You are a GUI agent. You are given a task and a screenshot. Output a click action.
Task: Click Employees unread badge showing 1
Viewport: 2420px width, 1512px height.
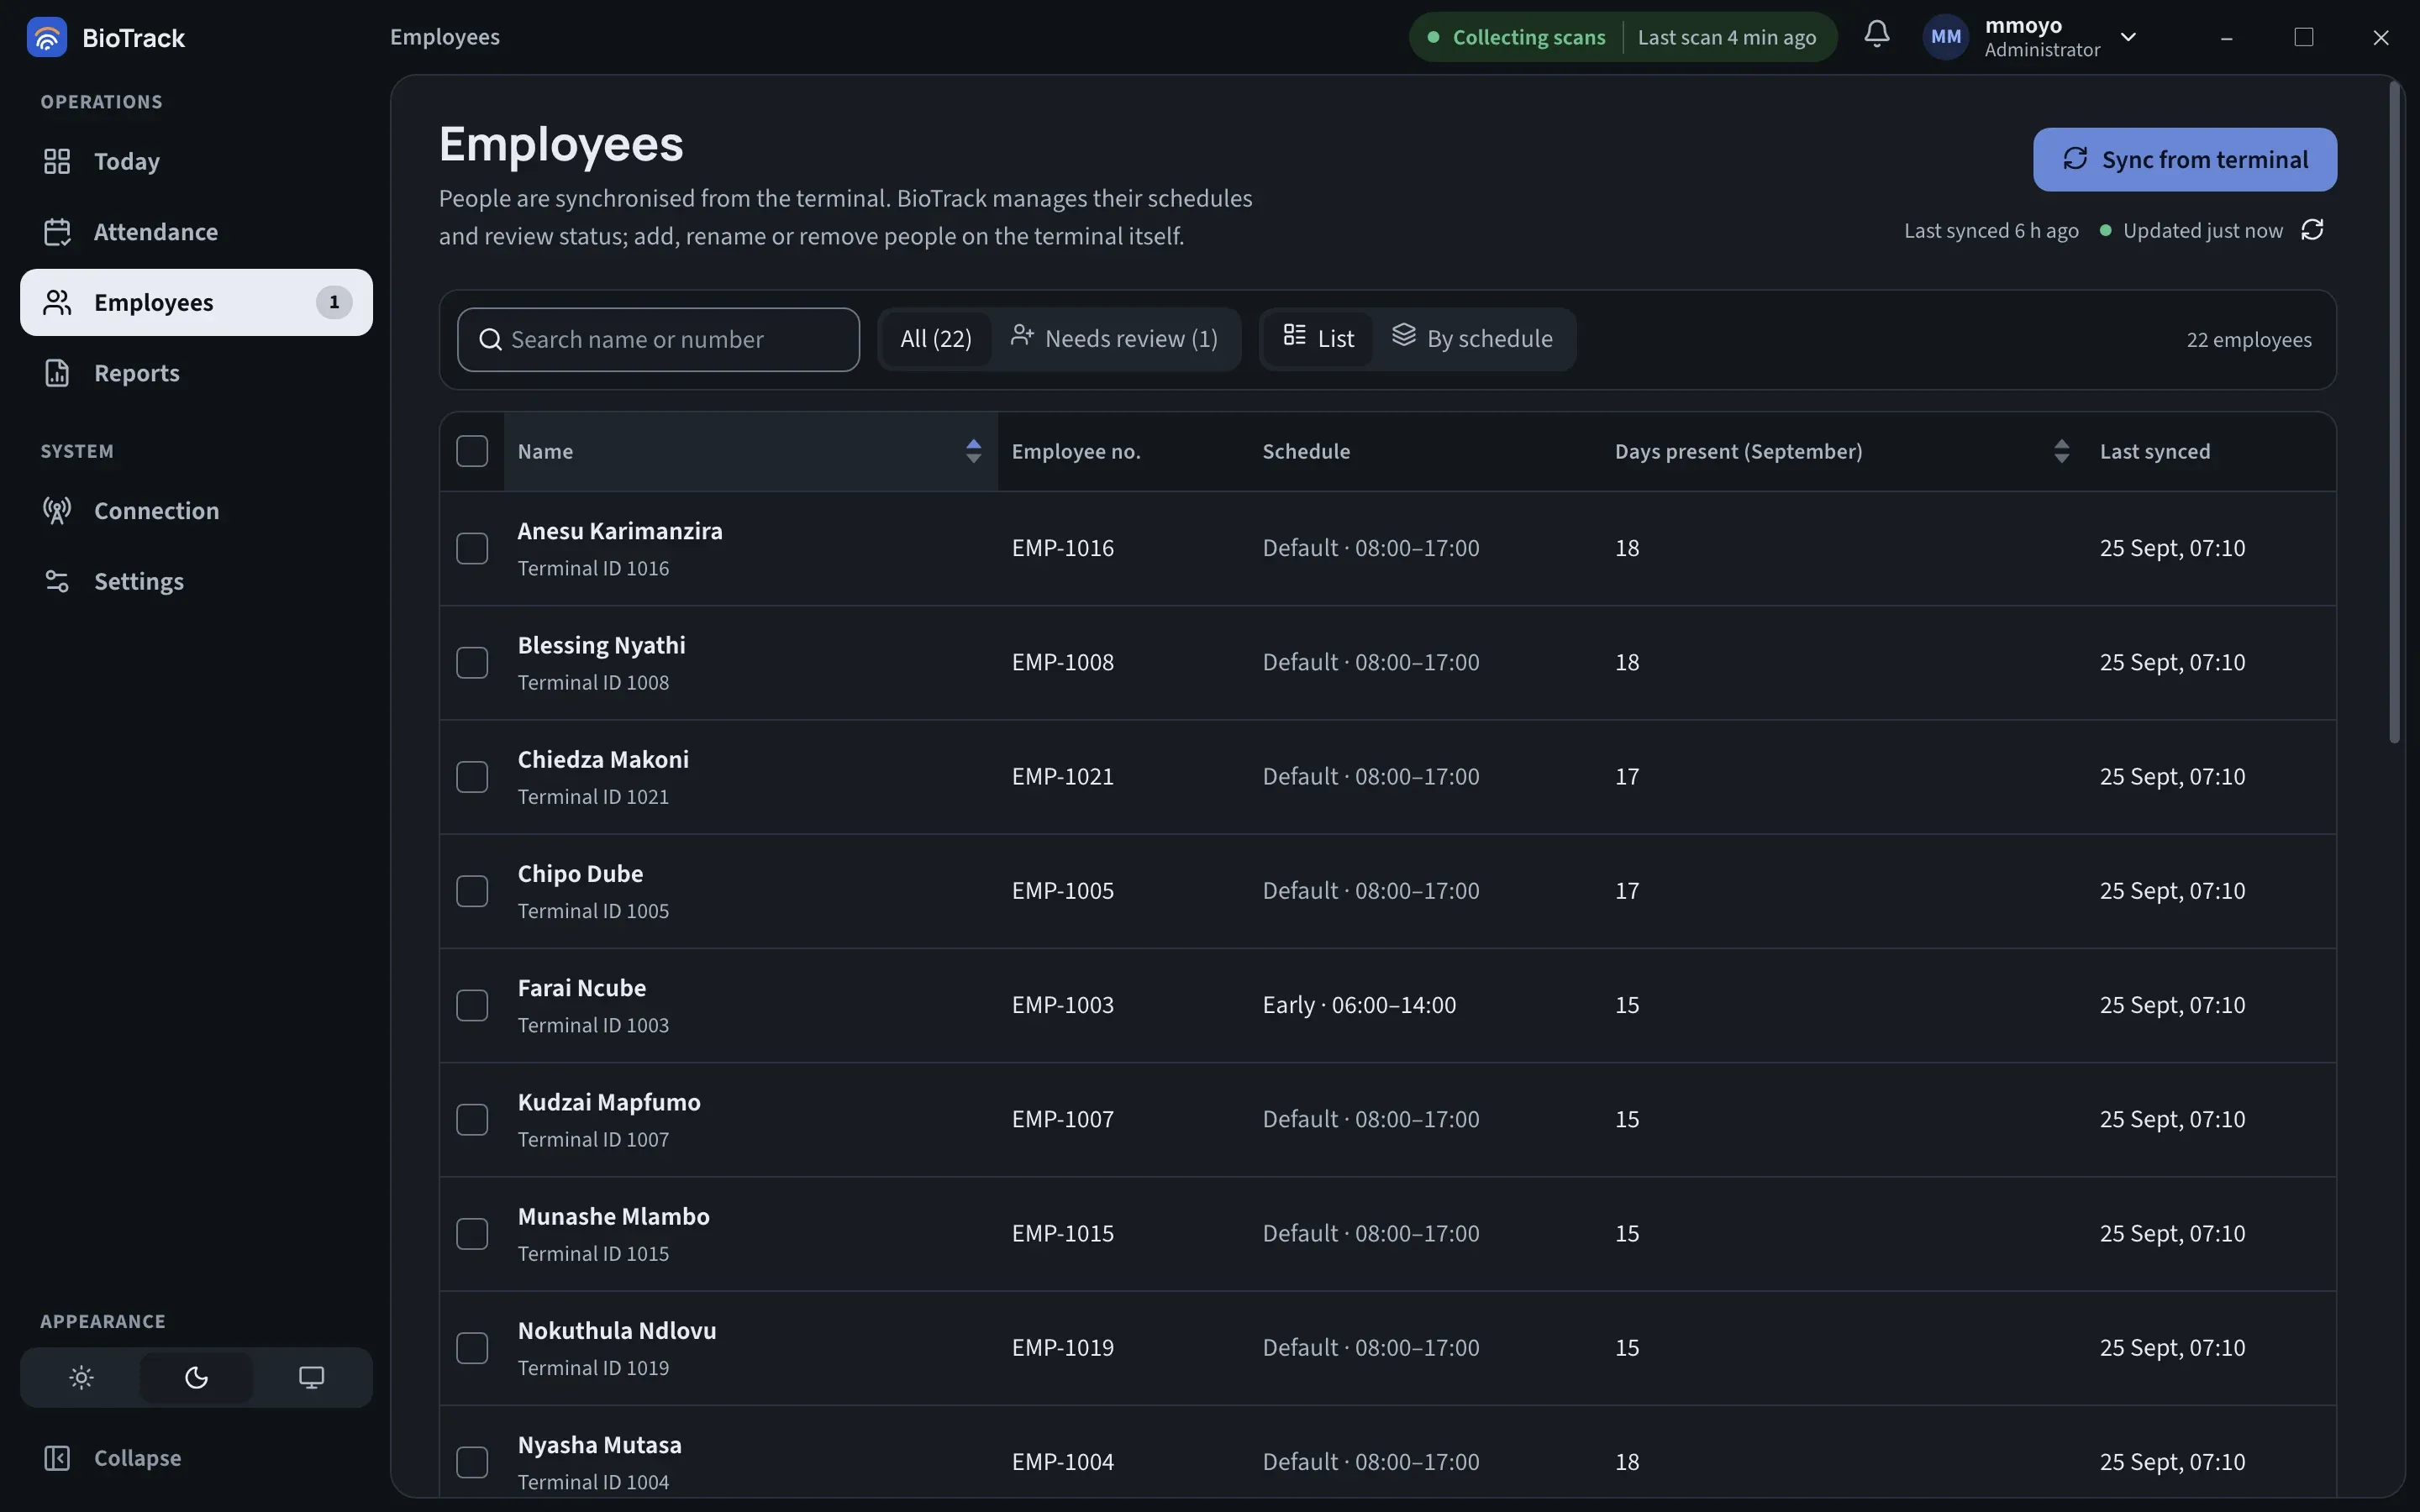tap(334, 302)
